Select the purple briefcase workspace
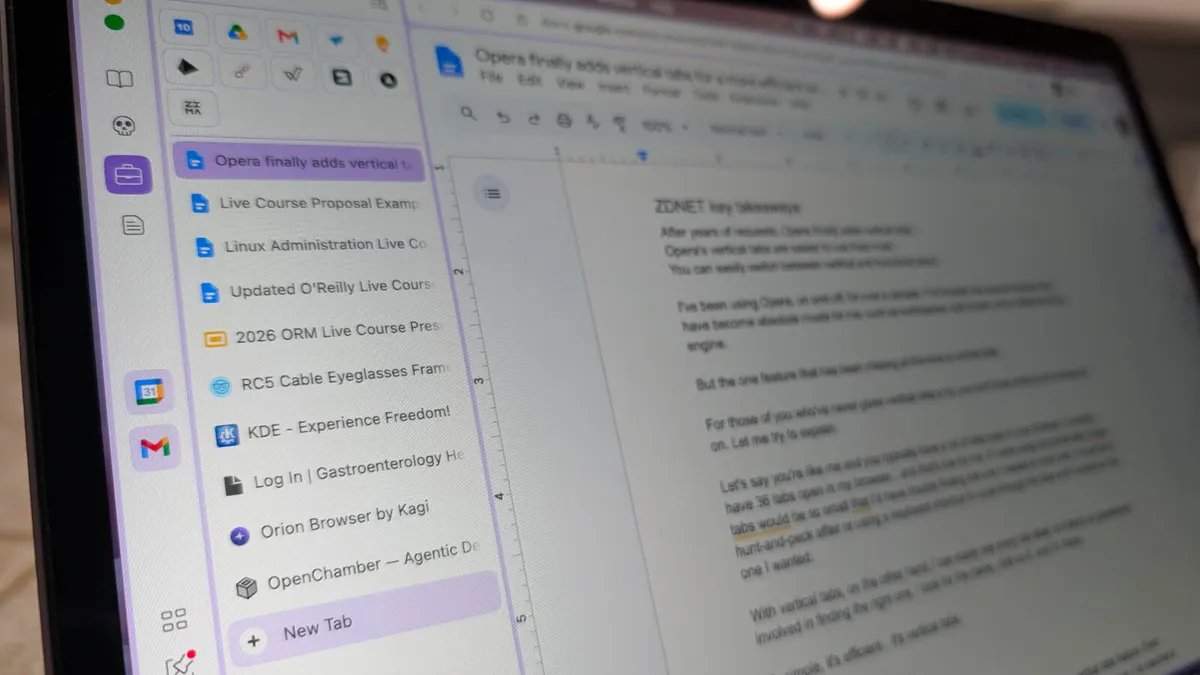The width and height of the screenshot is (1200, 675). [128, 175]
